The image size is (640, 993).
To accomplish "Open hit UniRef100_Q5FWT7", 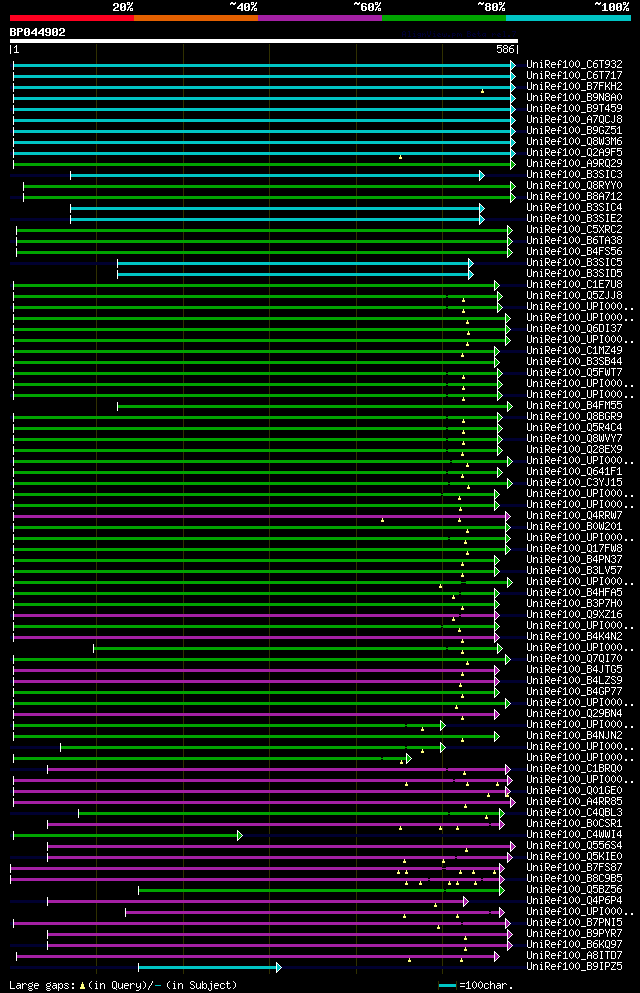I will coord(574,372).
